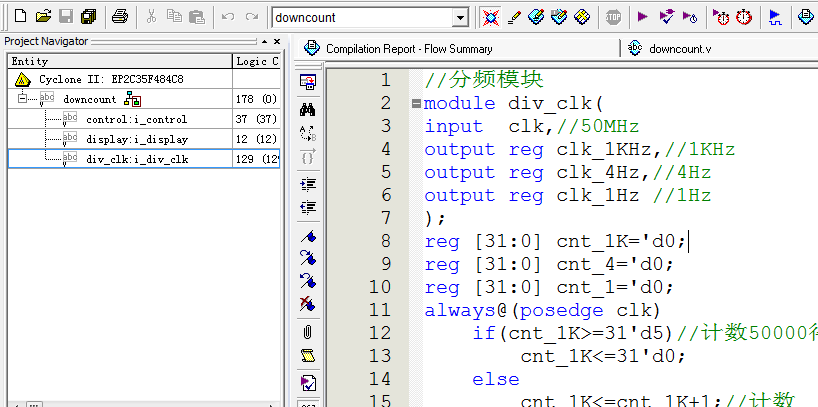818x407 pixels.
Task: Click the 'always@(posedge clk)' code line
Action: (x=543, y=310)
